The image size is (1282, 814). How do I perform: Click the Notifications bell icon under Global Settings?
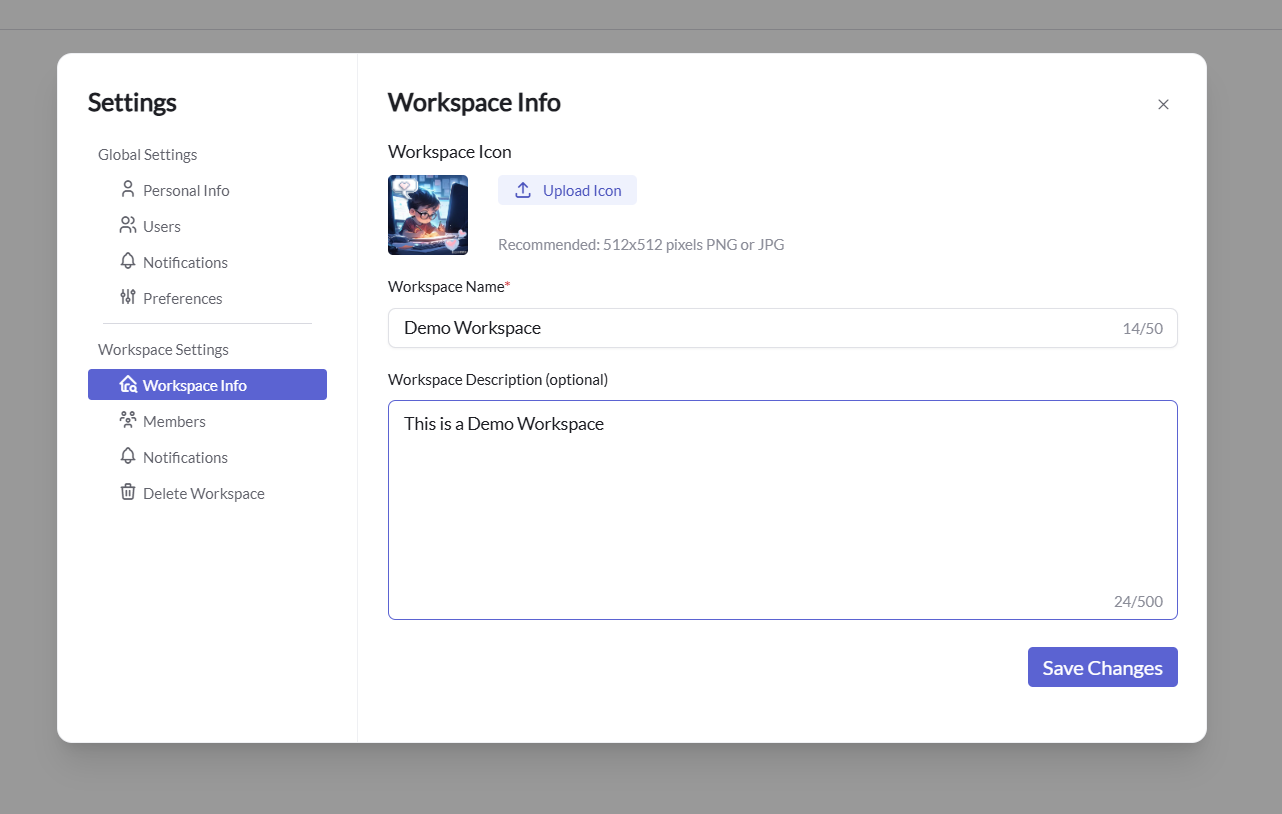[x=128, y=261]
